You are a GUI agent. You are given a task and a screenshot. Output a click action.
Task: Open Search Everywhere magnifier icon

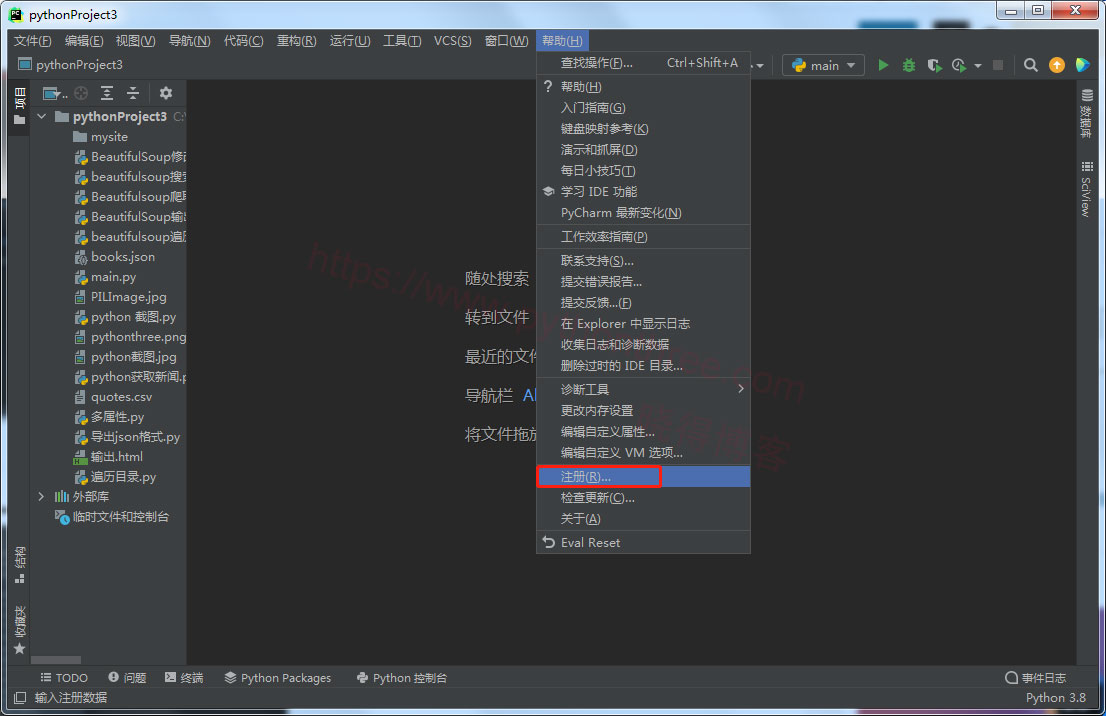point(1031,65)
